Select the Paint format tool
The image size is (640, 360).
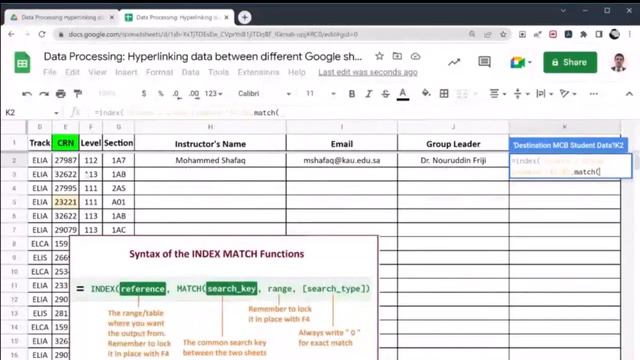[78, 94]
